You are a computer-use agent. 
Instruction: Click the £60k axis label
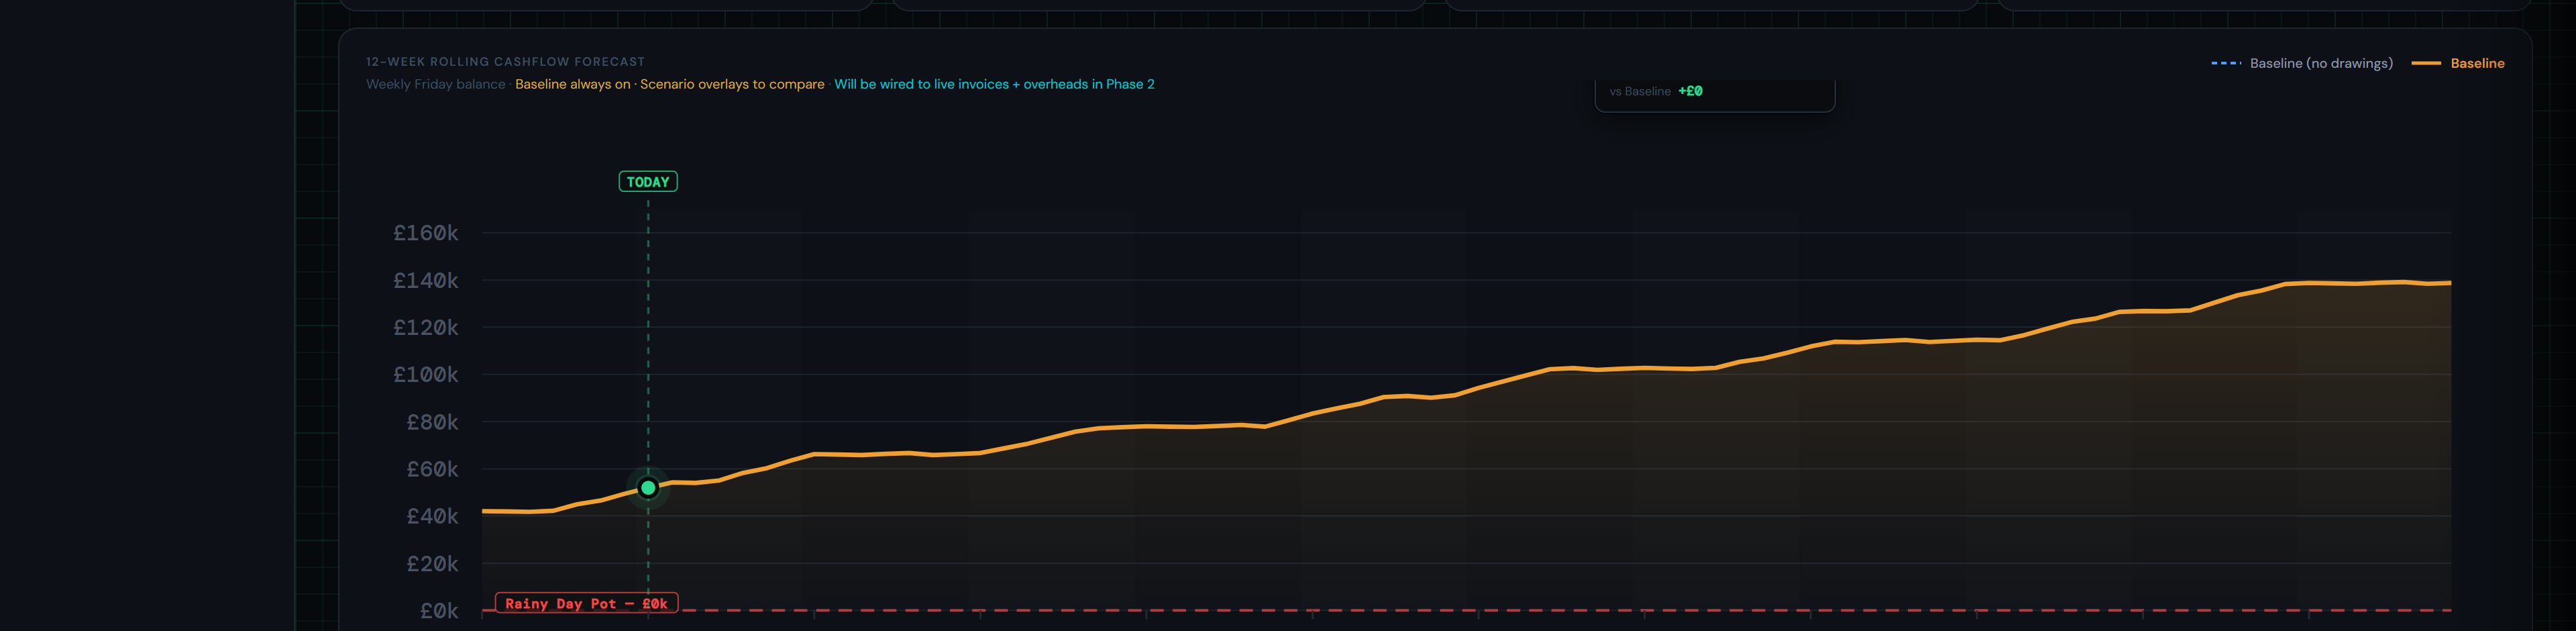432,469
